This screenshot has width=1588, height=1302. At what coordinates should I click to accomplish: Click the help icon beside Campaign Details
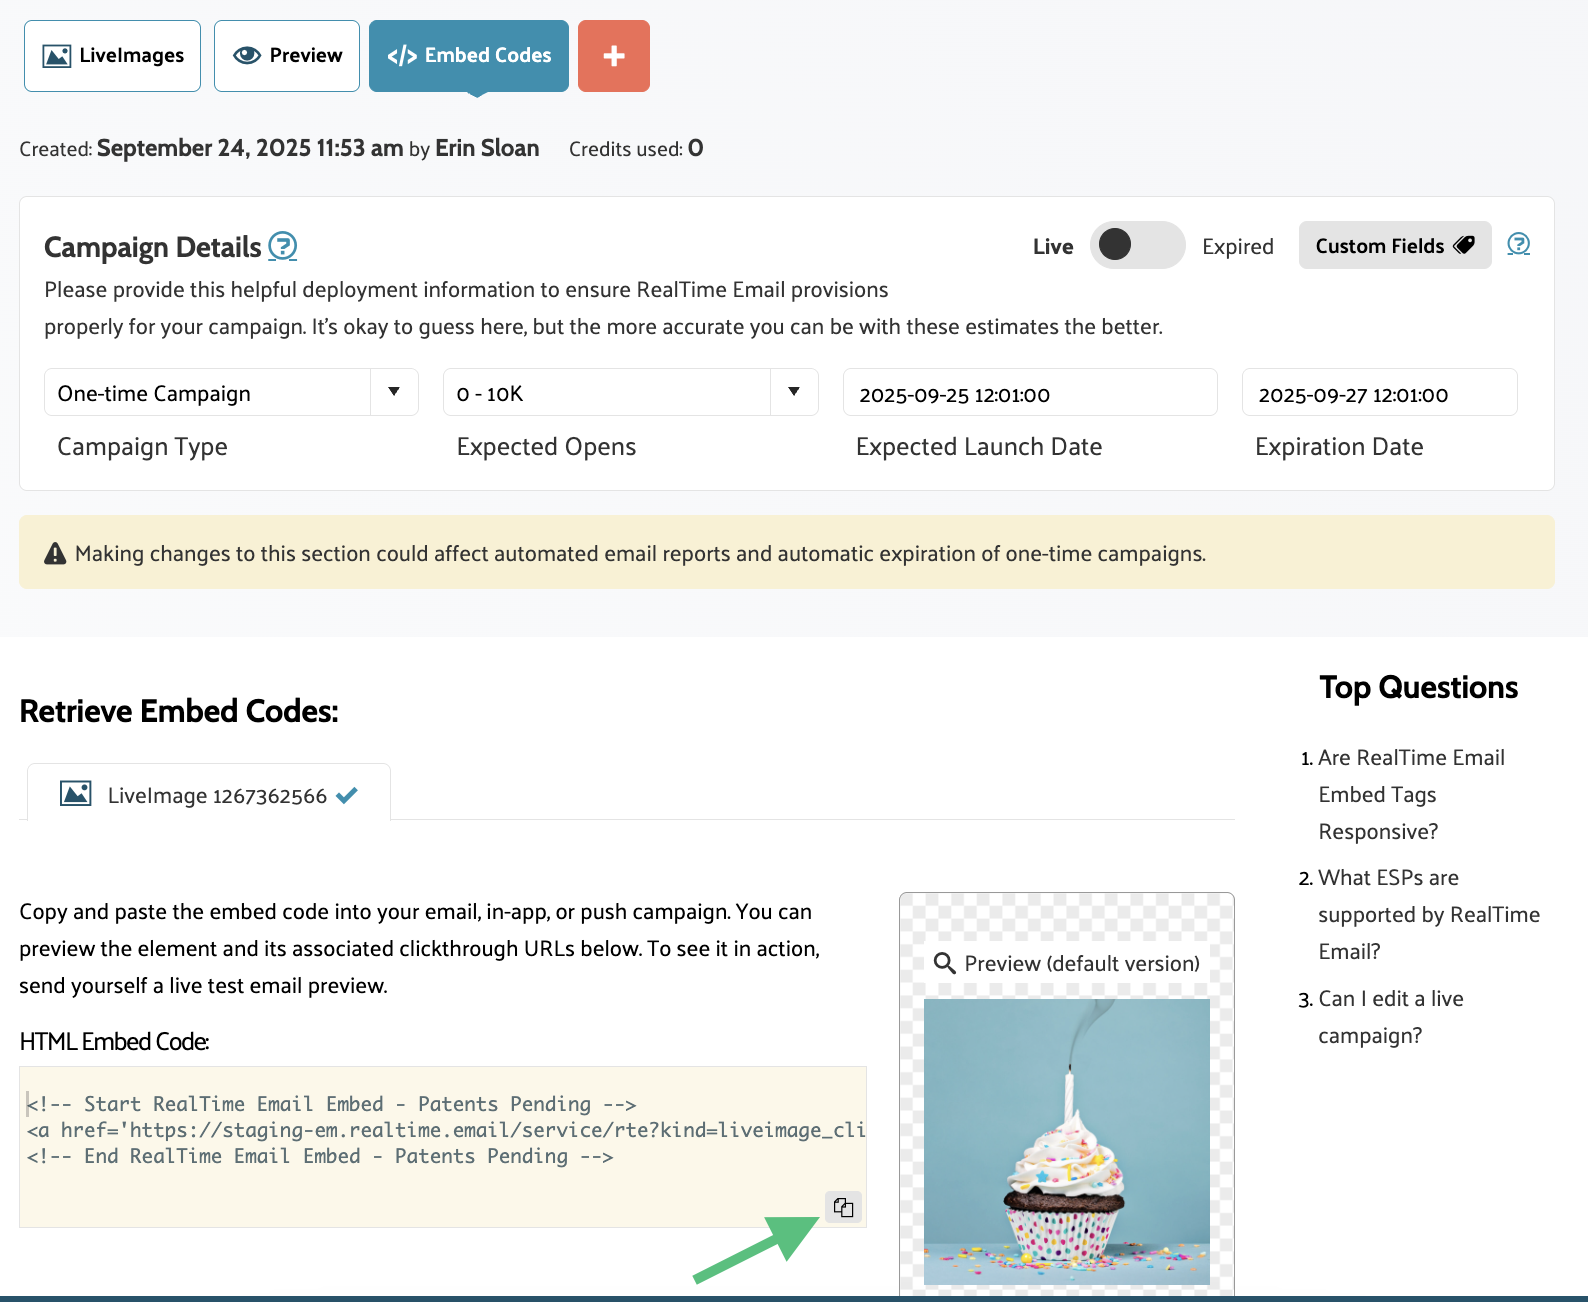pyautogui.click(x=283, y=246)
